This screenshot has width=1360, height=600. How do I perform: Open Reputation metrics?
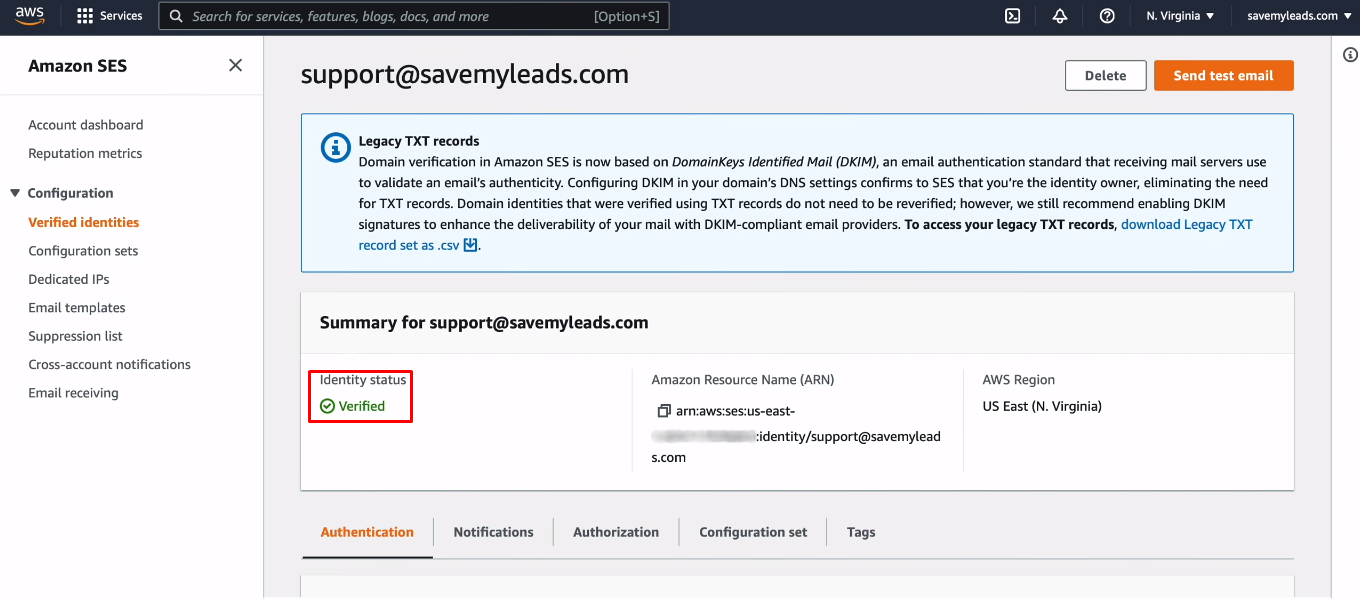click(85, 153)
